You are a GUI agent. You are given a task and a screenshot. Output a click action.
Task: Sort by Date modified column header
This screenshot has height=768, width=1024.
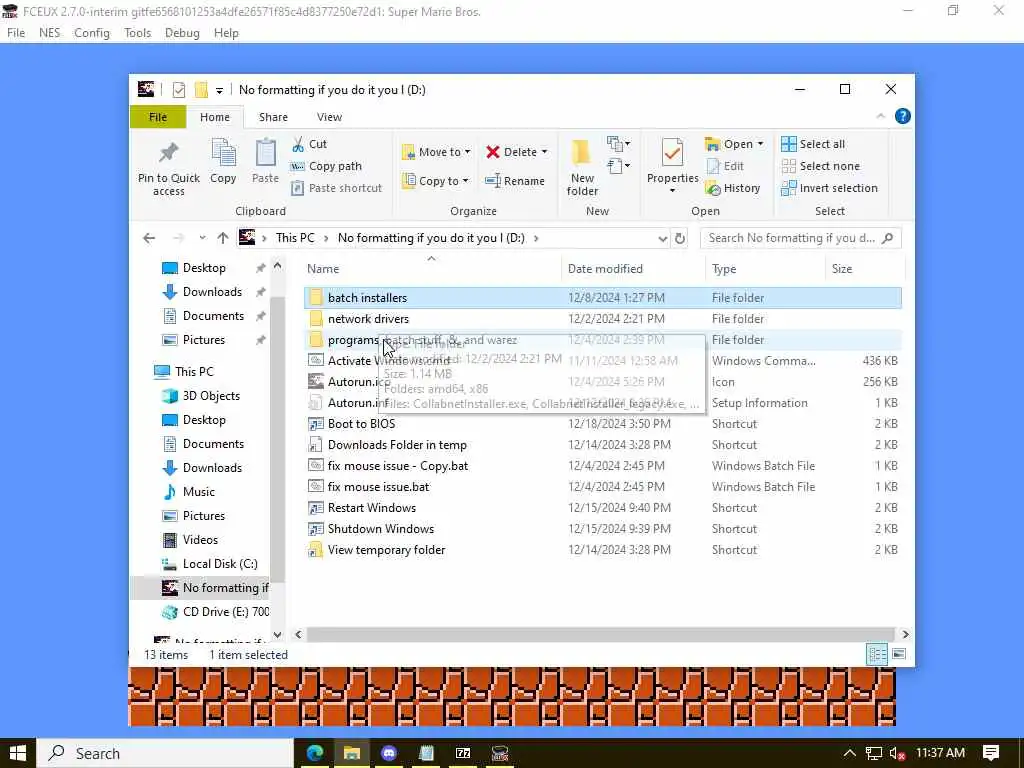tap(633, 268)
